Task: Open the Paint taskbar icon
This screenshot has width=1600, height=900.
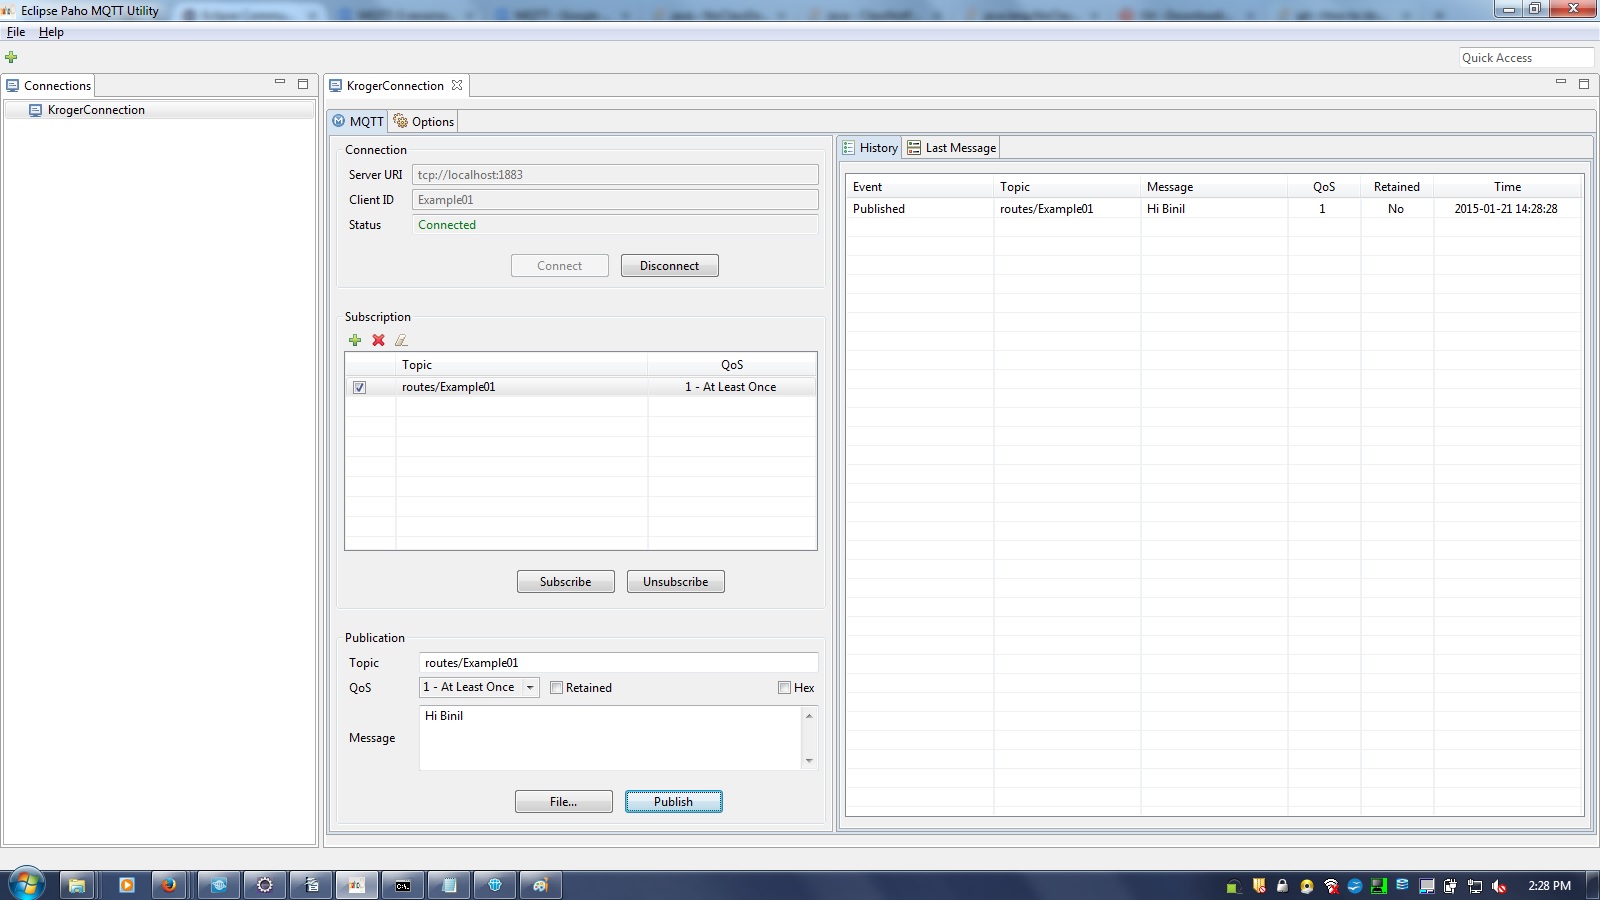Action: [x=540, y=885]
